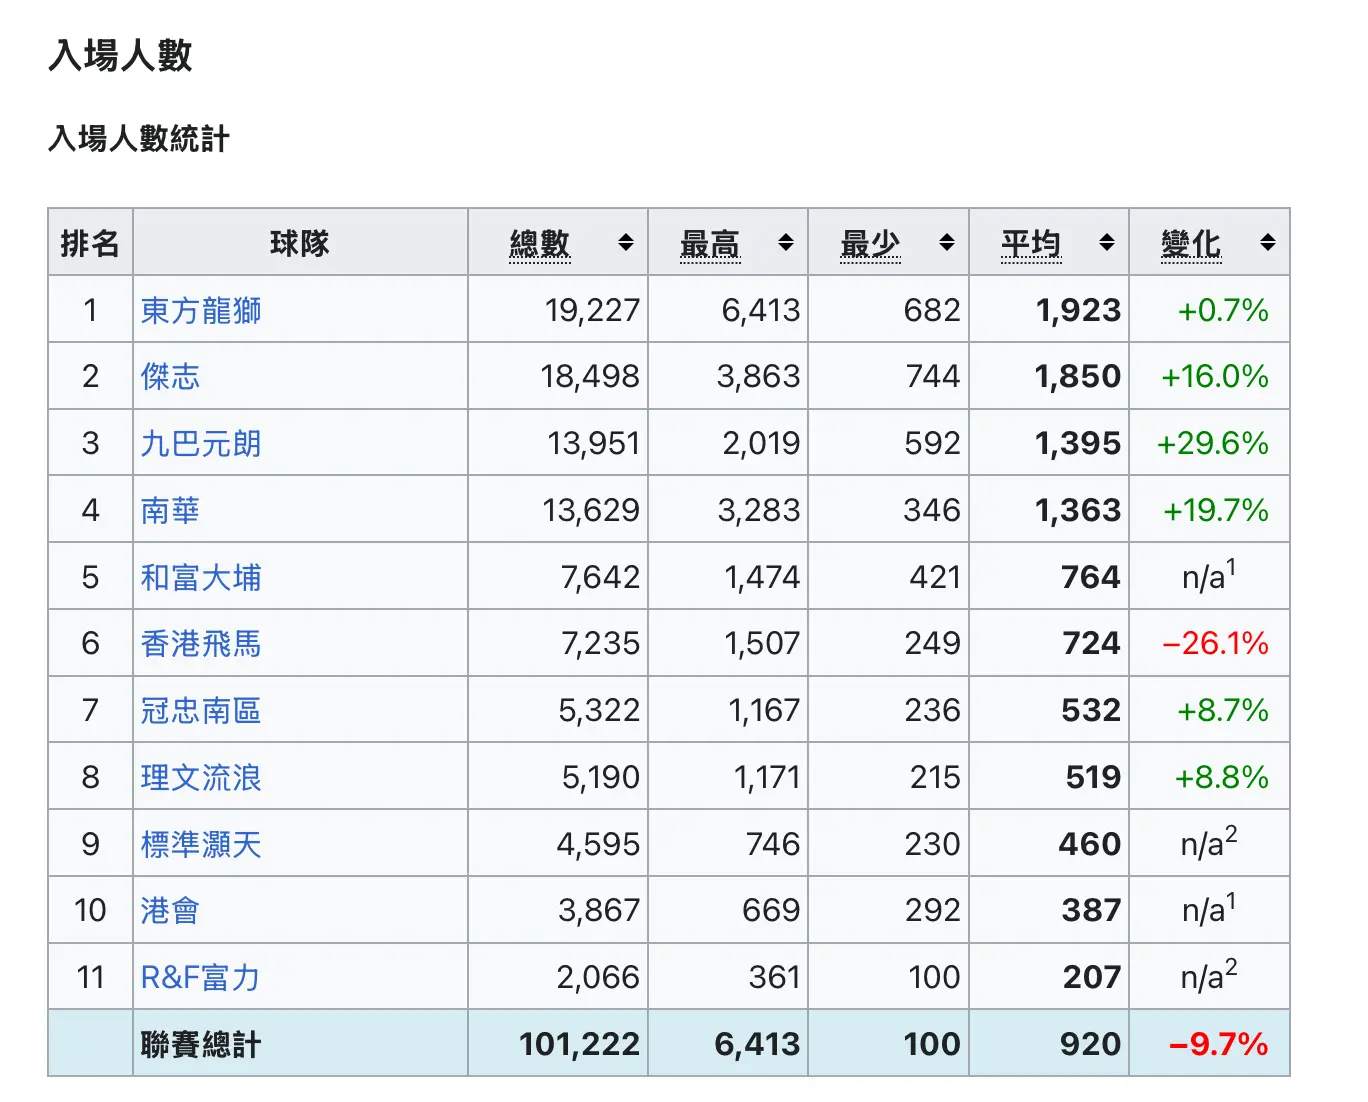
Task: Click the +0.7% change value
Action: (x=1223, y=310)
